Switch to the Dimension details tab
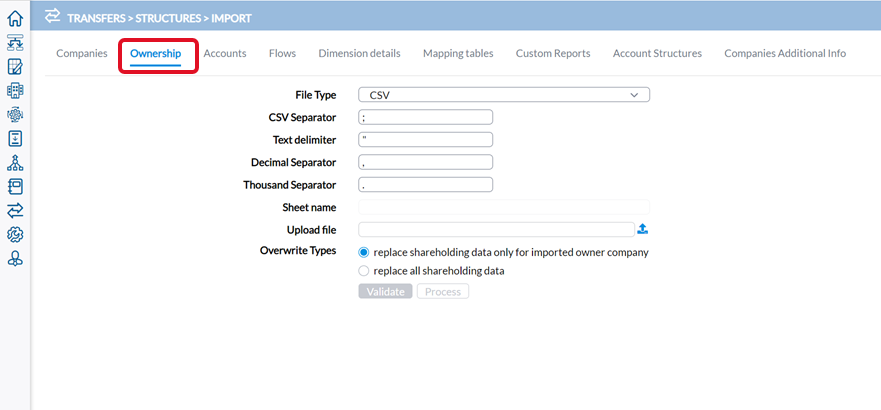This screenshot has width=881, height=410. coord(360,53)
